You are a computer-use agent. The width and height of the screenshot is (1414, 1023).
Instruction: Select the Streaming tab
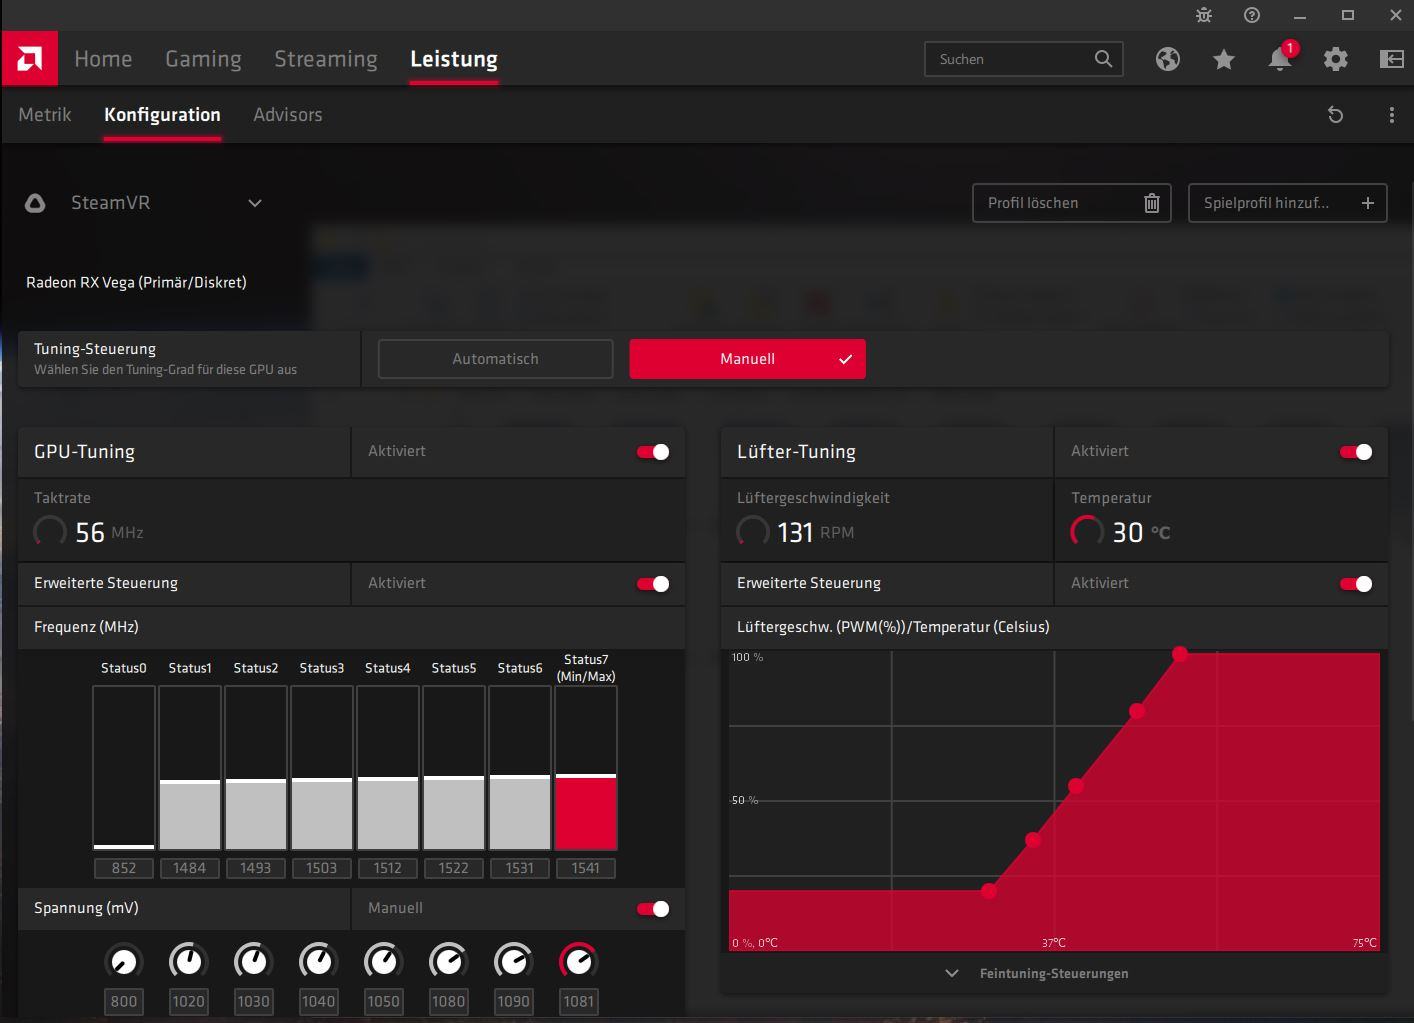[326, 59]
